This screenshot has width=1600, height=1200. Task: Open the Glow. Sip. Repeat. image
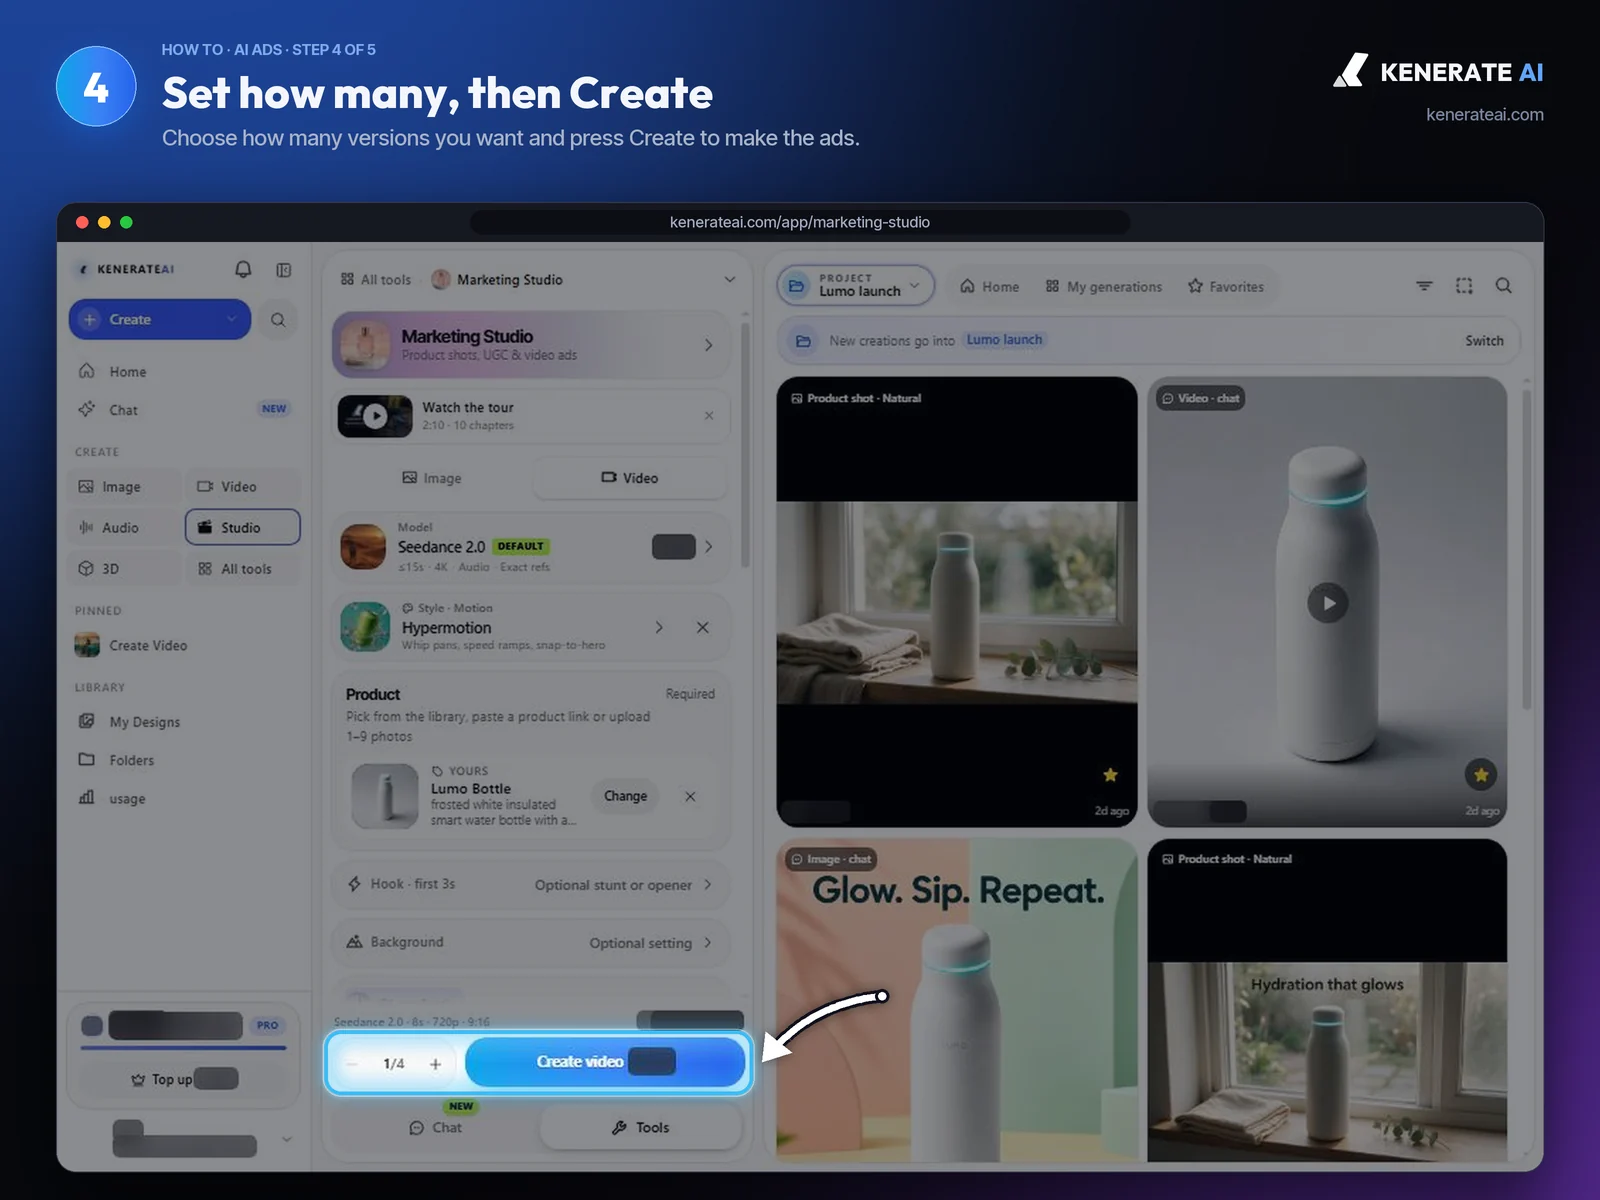pos(957,1000)
